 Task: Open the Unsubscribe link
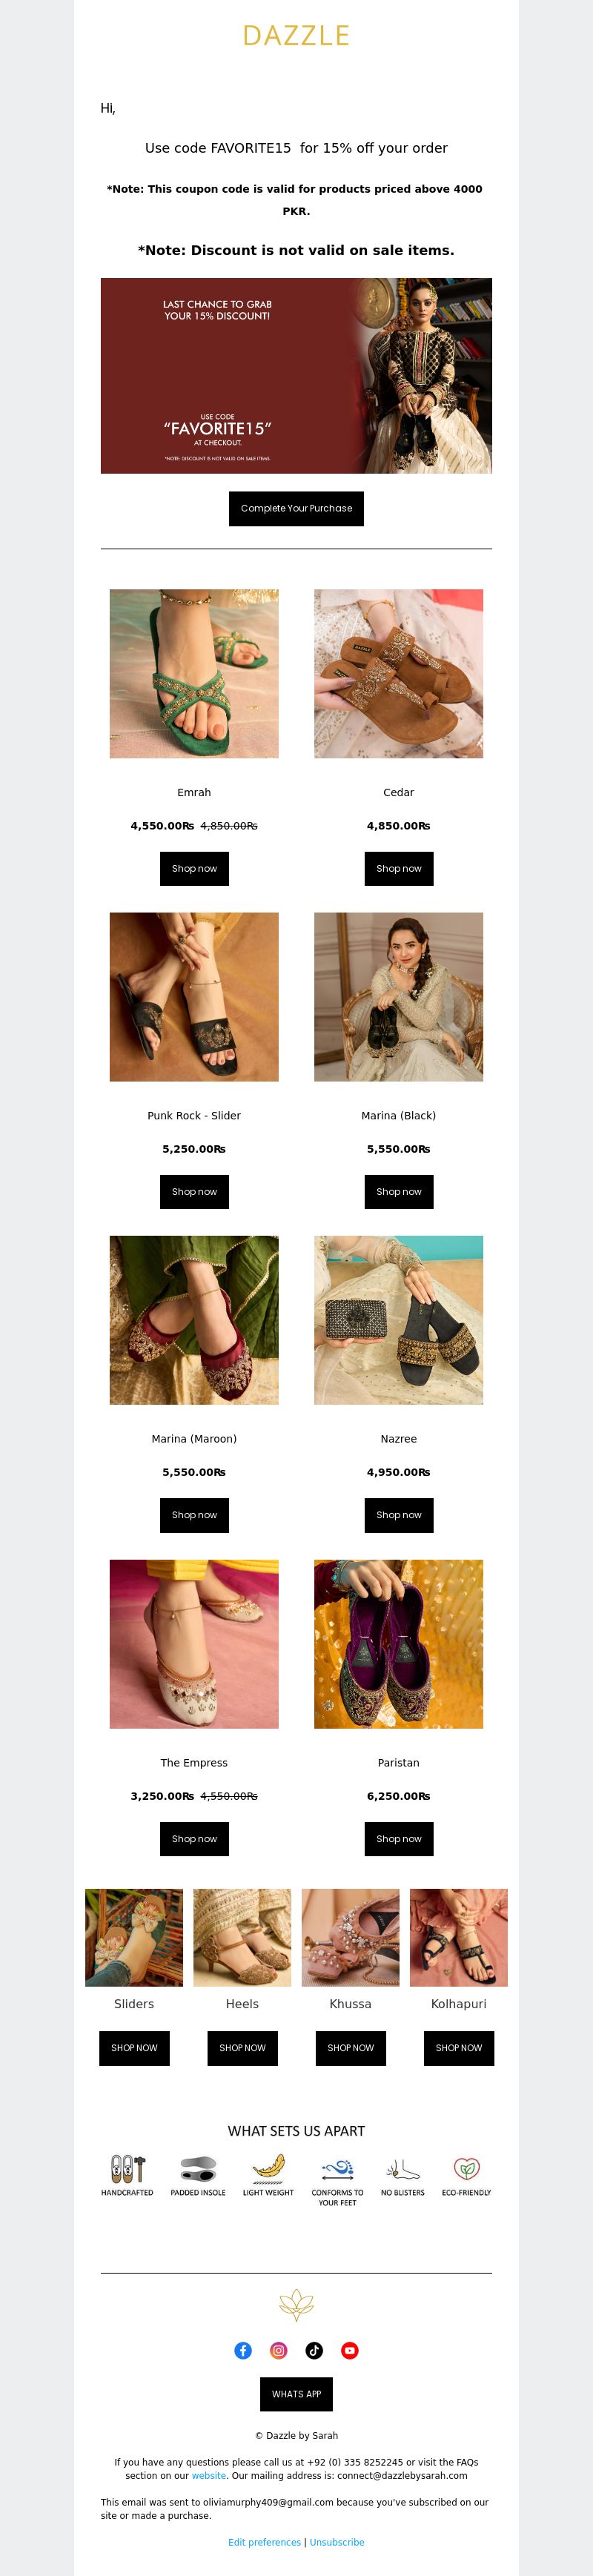(x=337, y=2541)
